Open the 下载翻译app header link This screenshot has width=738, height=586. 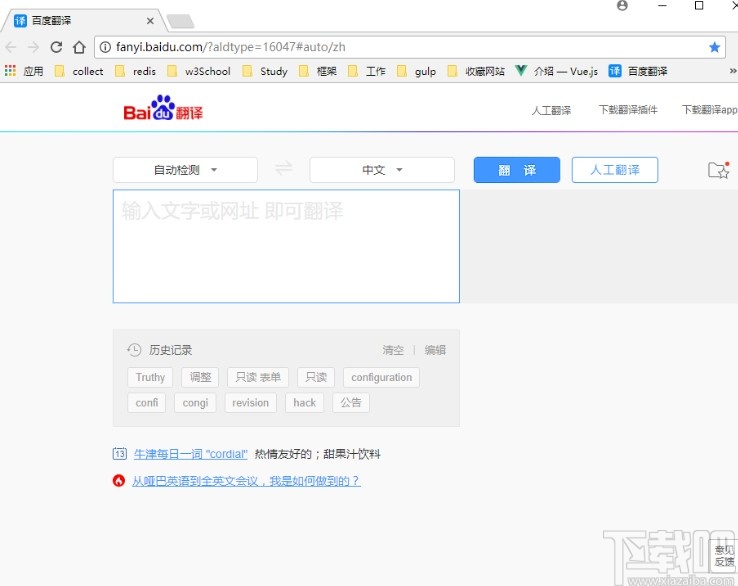pyautogui.click(x=710, y=110)
